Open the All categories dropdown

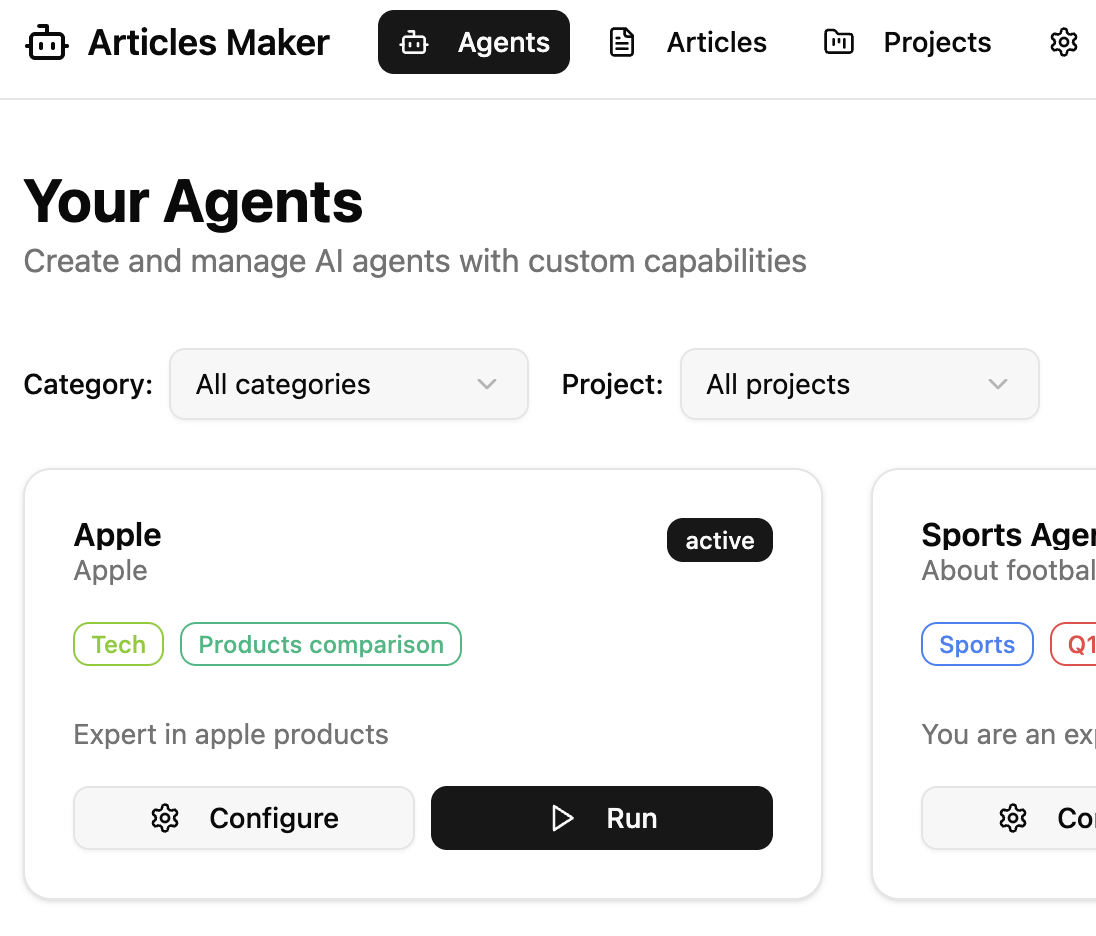click(x=348, y=384)
